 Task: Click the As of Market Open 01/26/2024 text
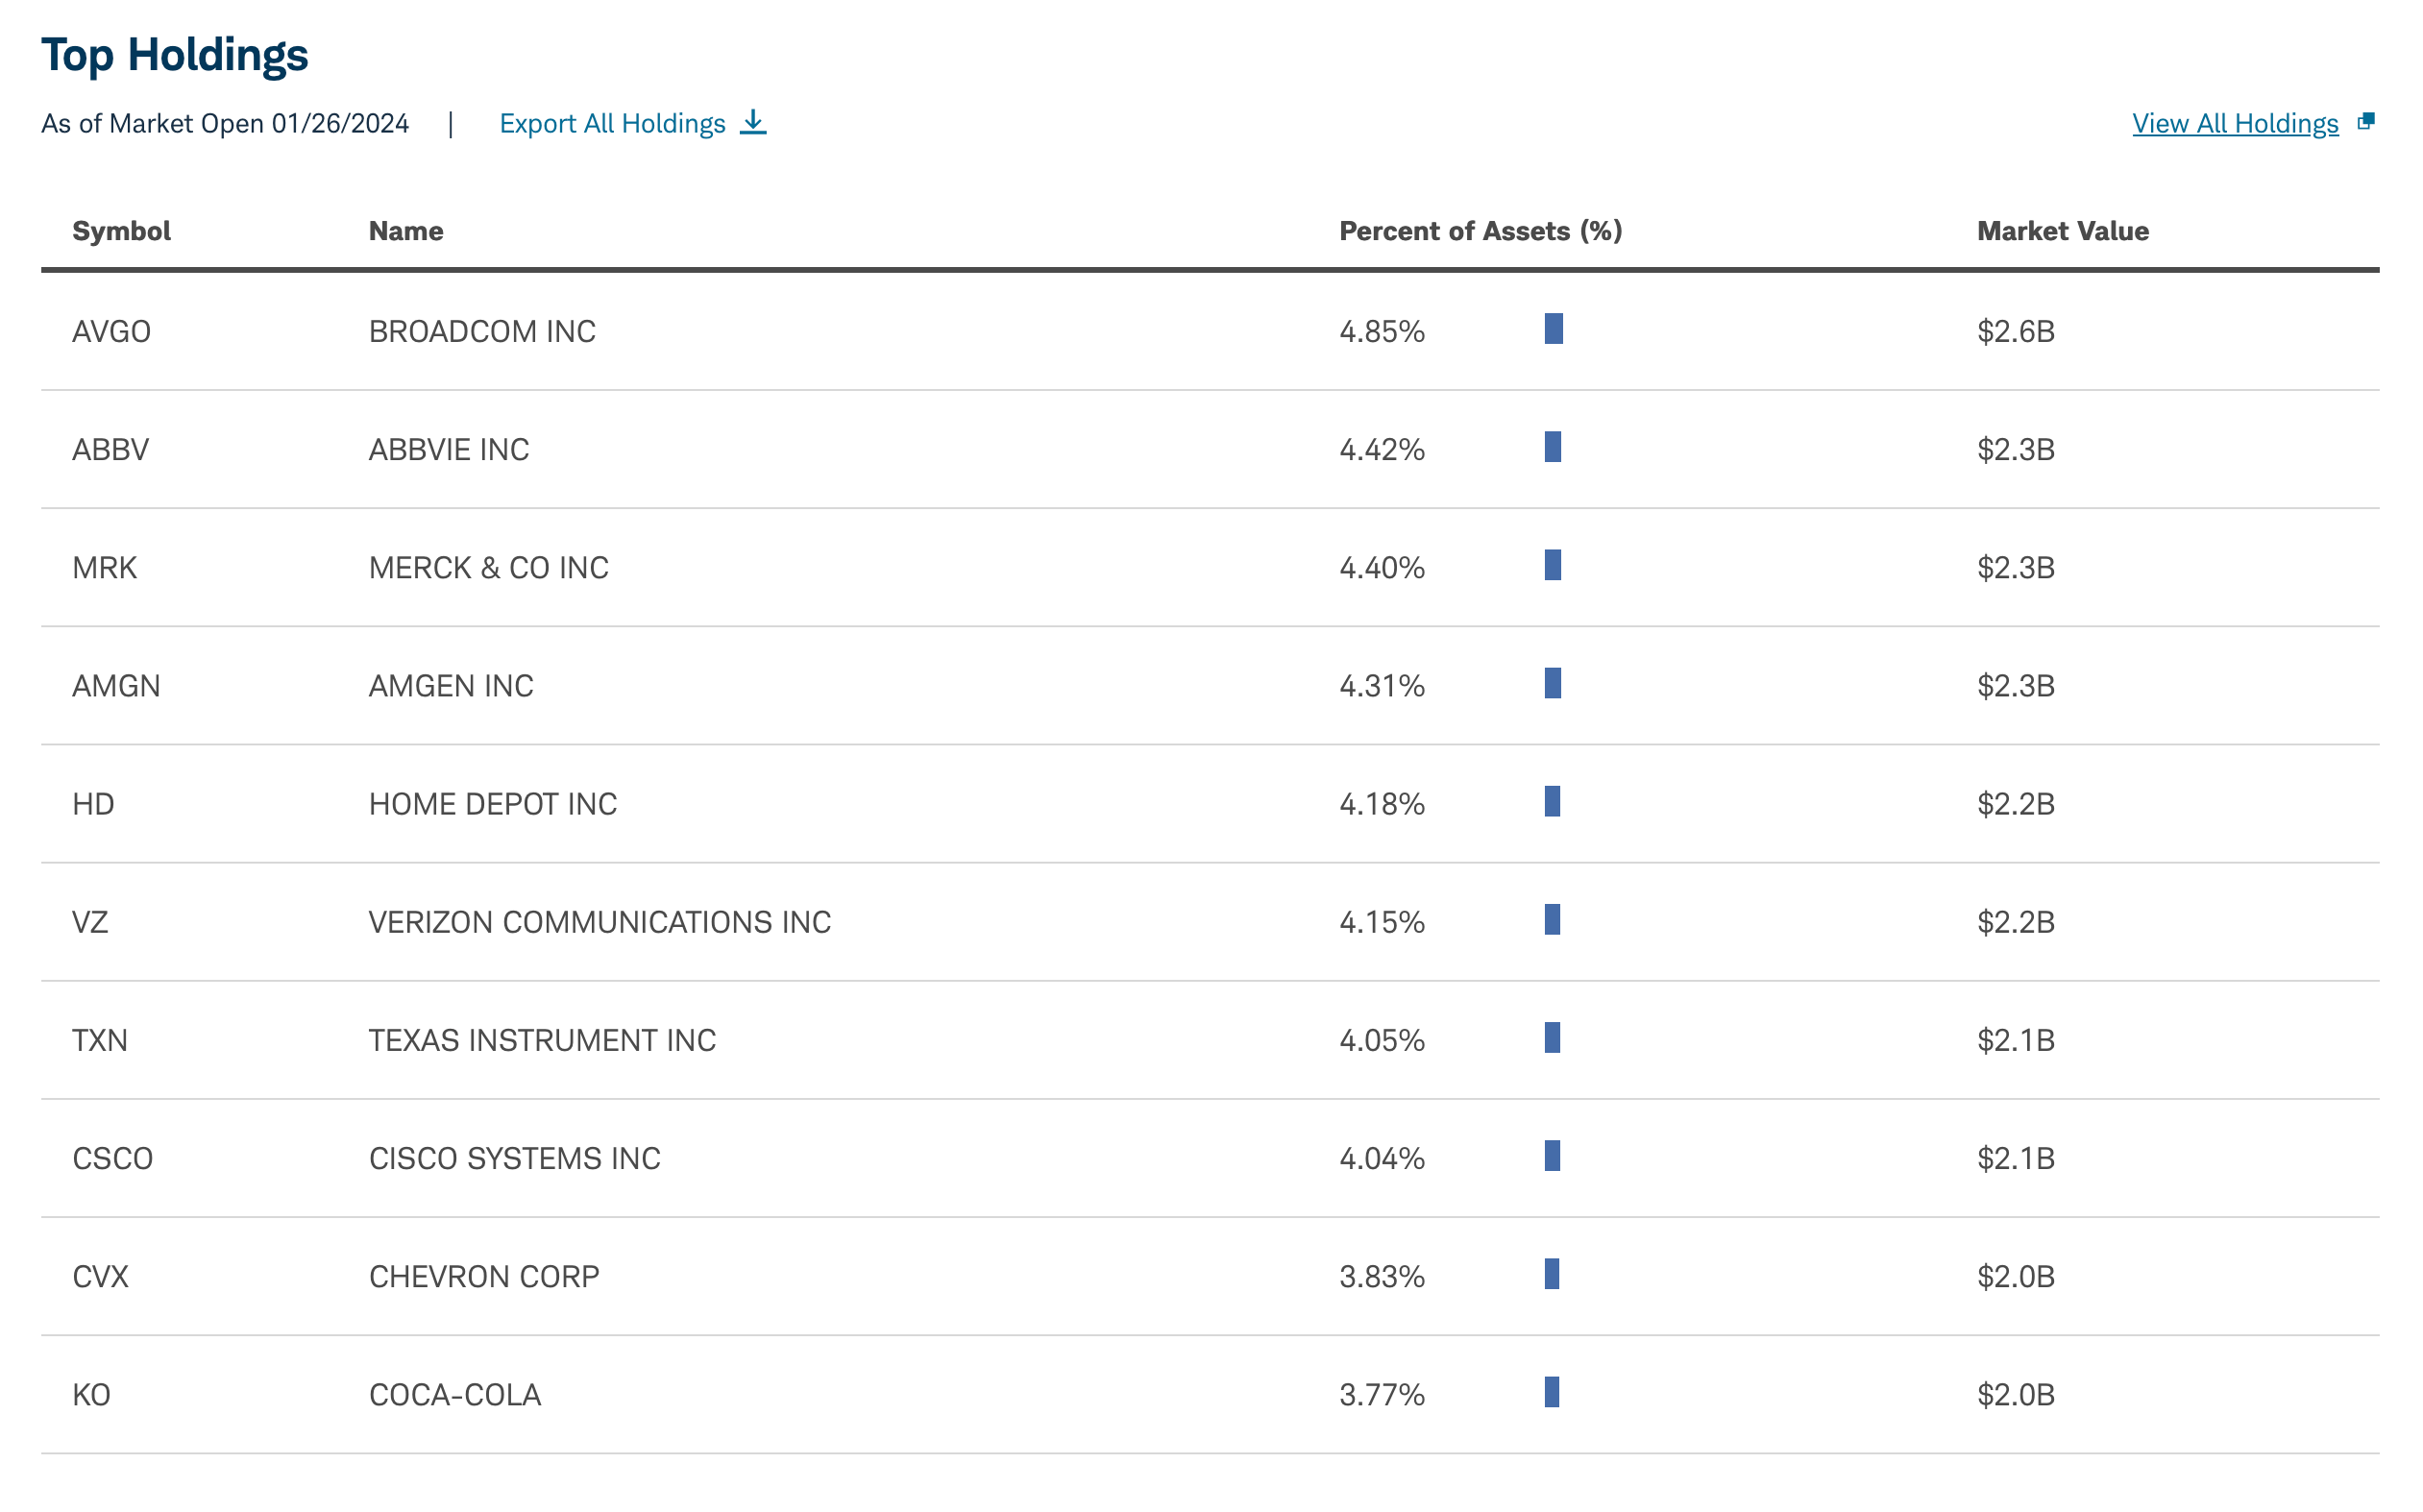click(225, 124)
